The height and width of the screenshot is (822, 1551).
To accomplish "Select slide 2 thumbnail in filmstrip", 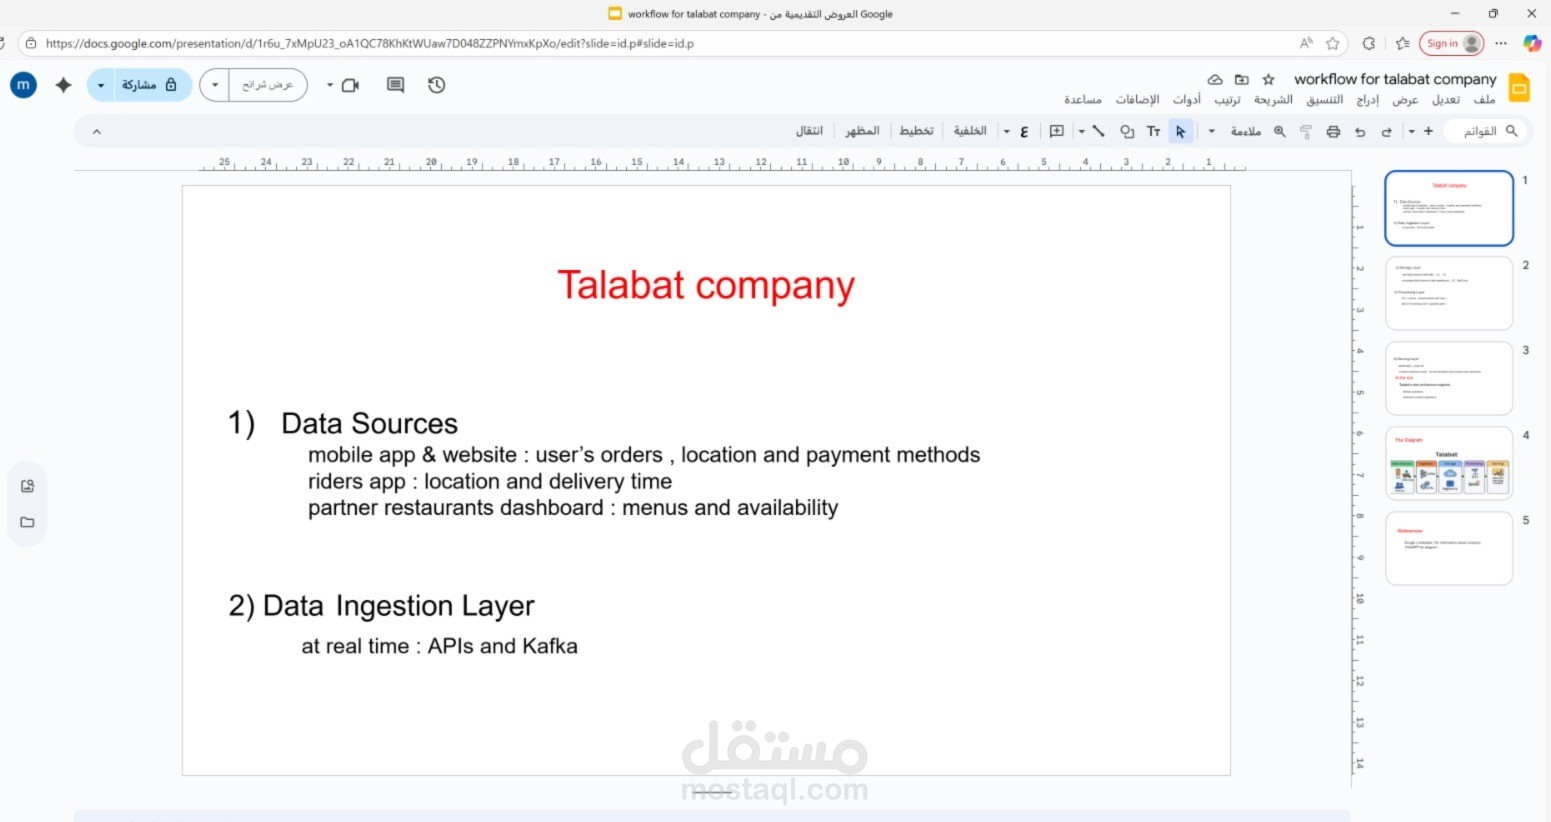I will [1449, 293].
